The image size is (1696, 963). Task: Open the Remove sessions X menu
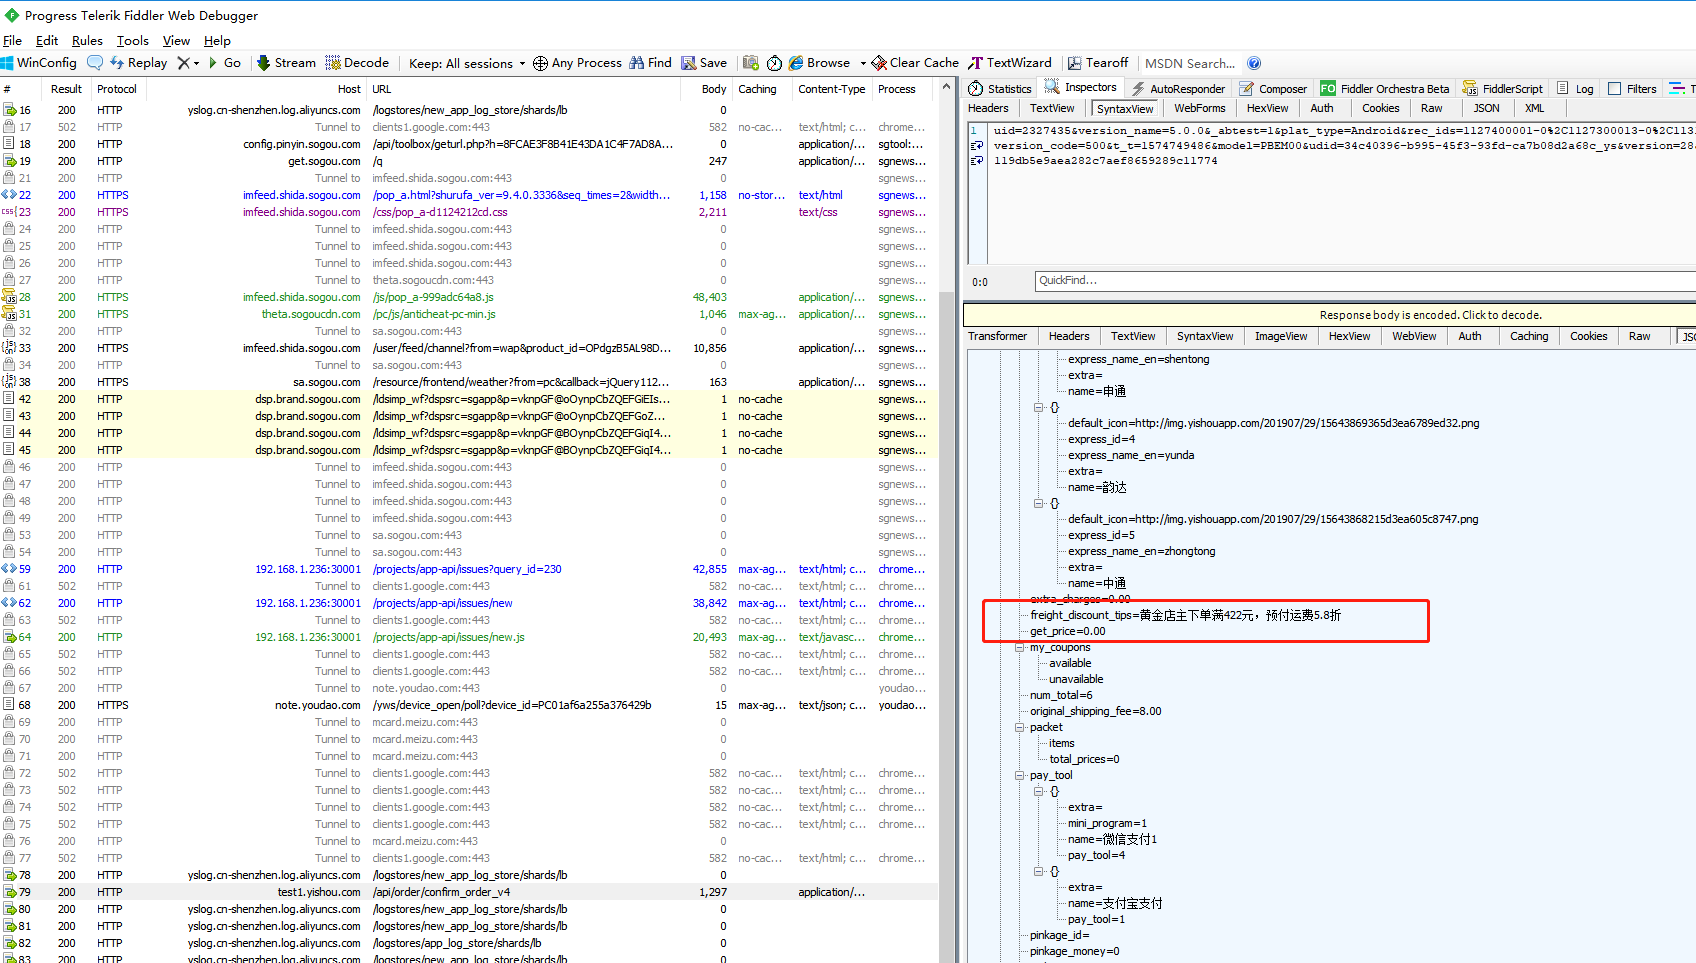pos(188,62)
